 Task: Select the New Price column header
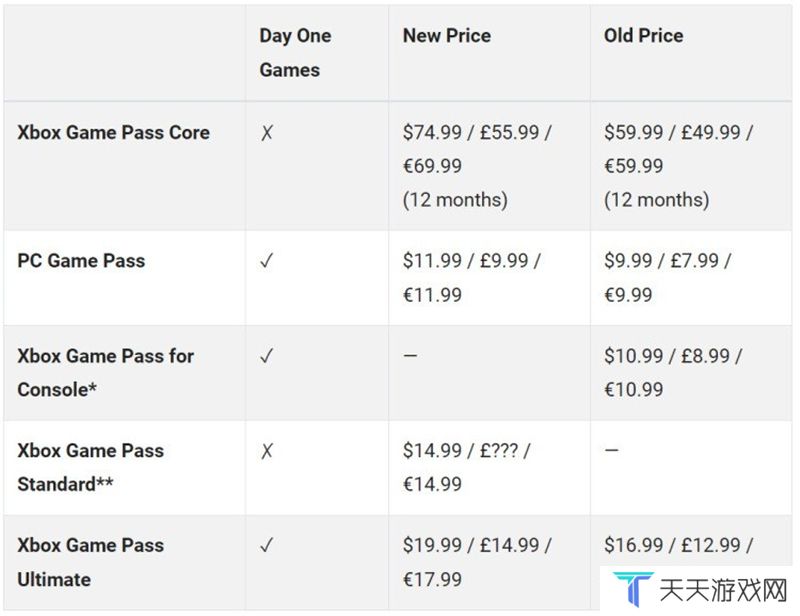447,35
